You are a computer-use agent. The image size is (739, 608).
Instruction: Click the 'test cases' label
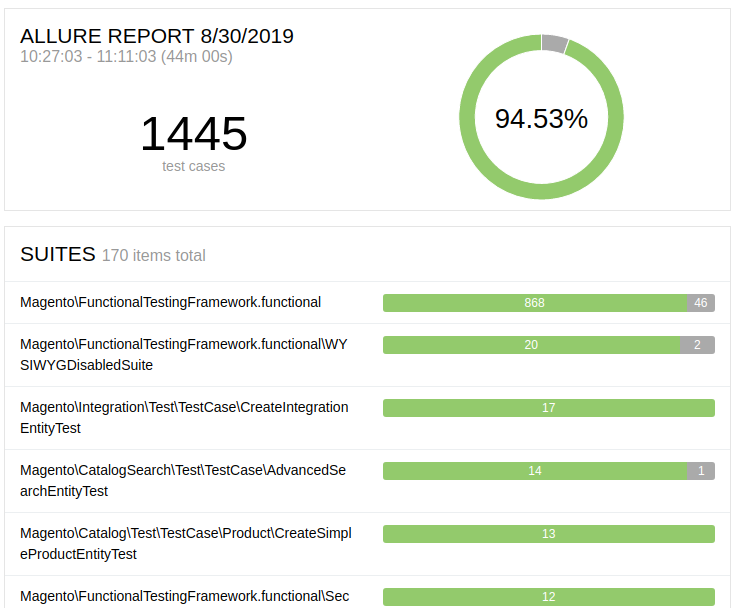(194, 166)
